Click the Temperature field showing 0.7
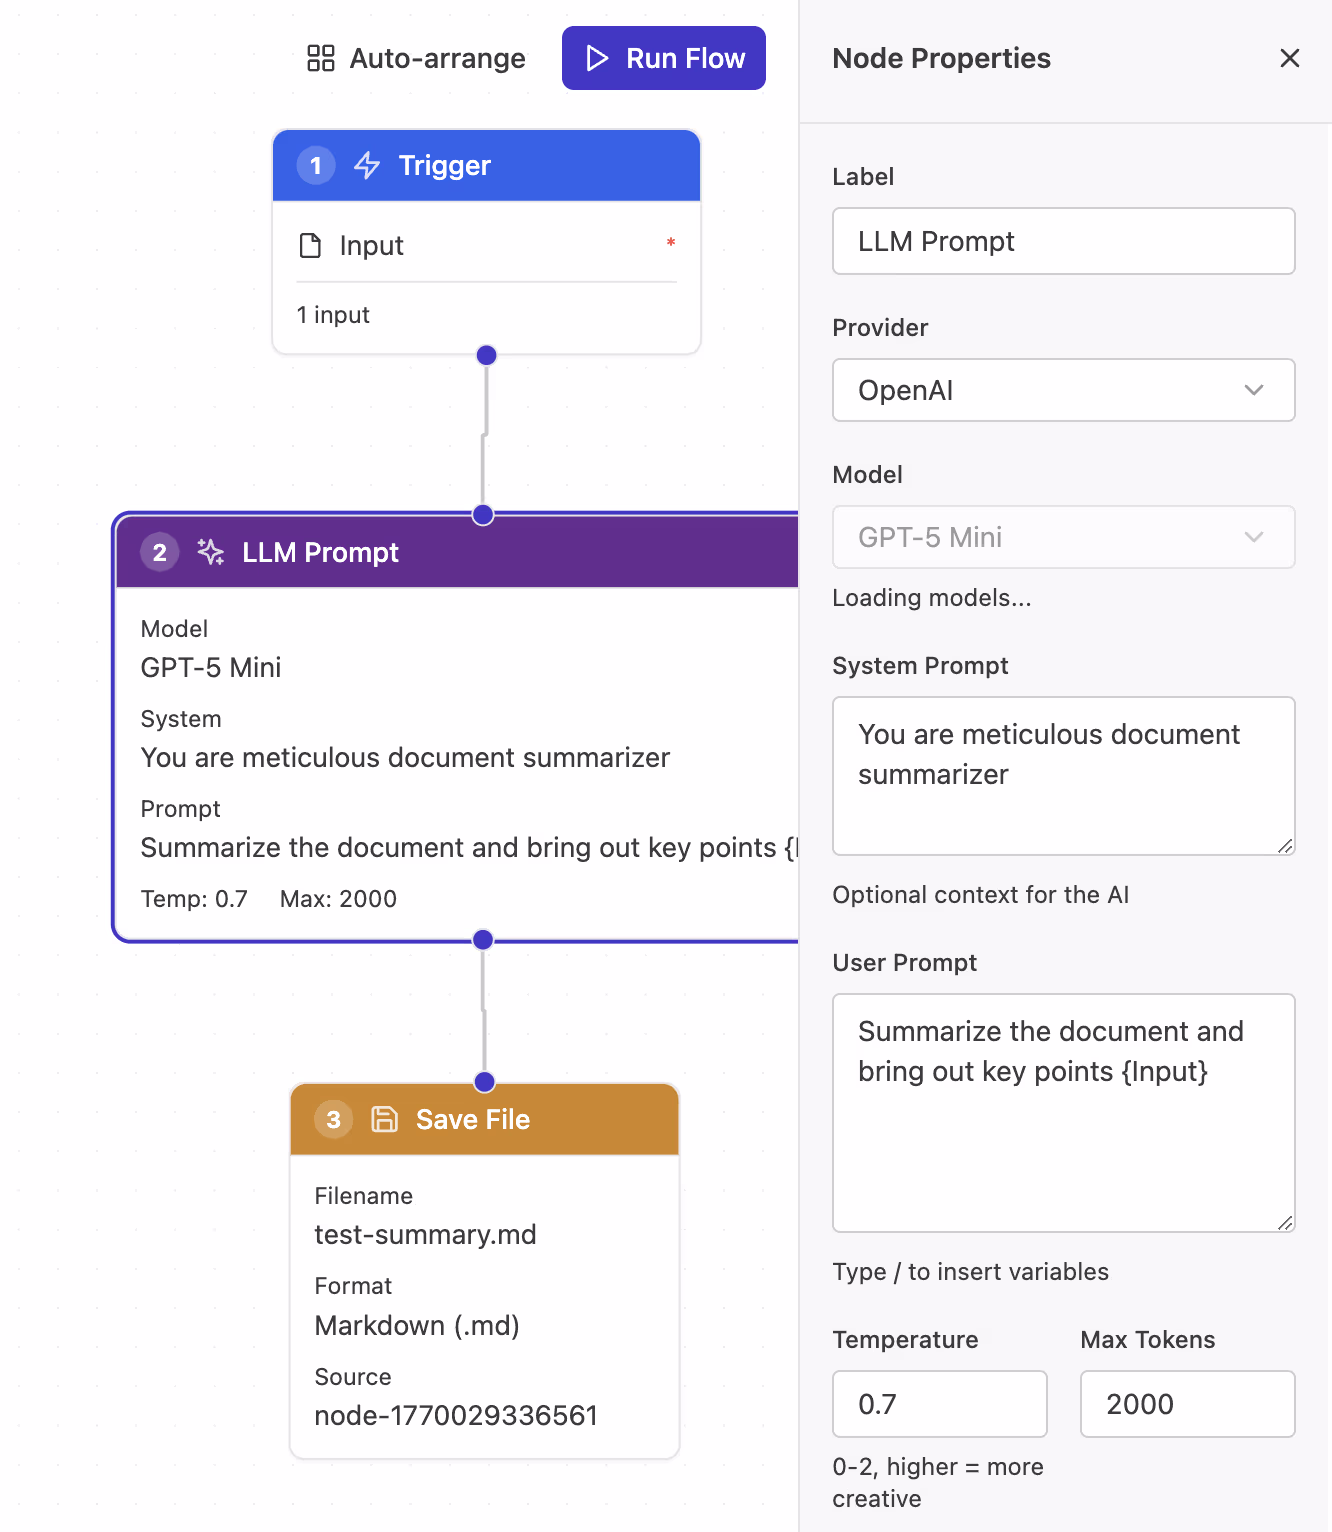 click(939, 1404)
